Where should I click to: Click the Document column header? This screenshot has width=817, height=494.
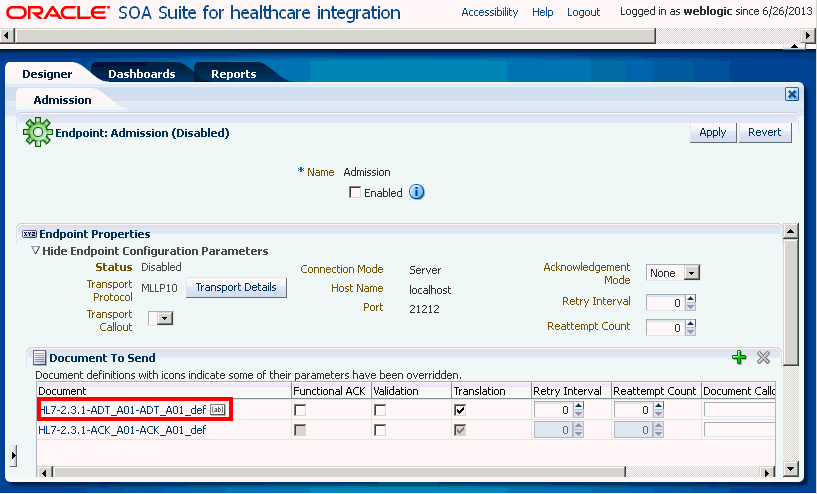164,391
